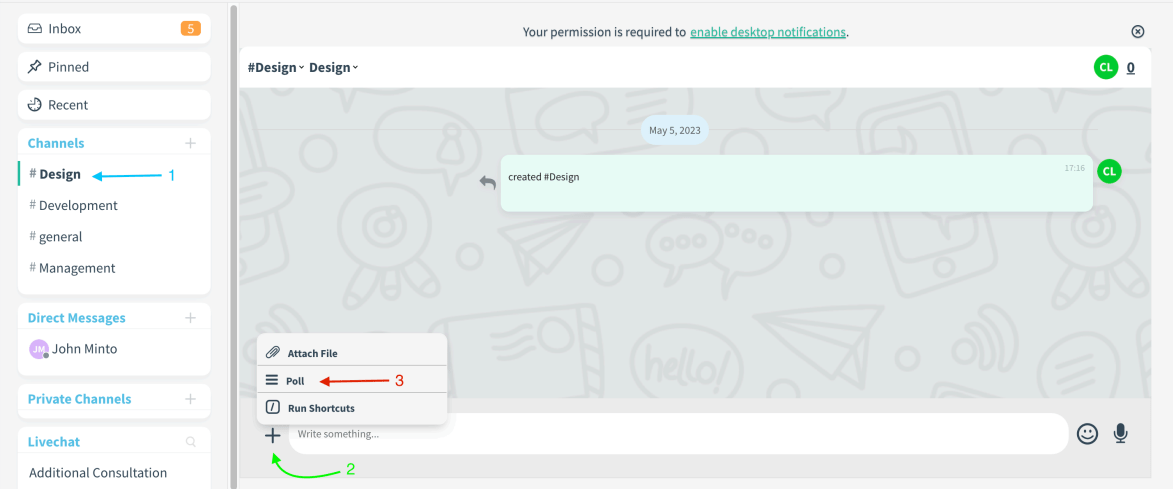Add a new channel with the Channels plus icon

coord(191,143)
